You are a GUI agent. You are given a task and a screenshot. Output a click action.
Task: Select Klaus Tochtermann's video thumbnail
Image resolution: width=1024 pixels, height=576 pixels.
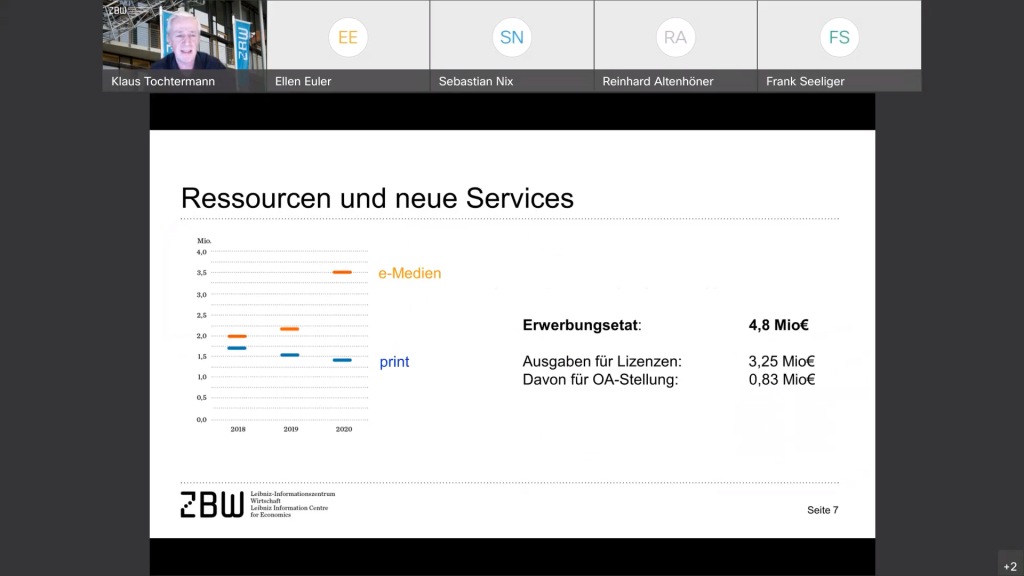point(183,38)
